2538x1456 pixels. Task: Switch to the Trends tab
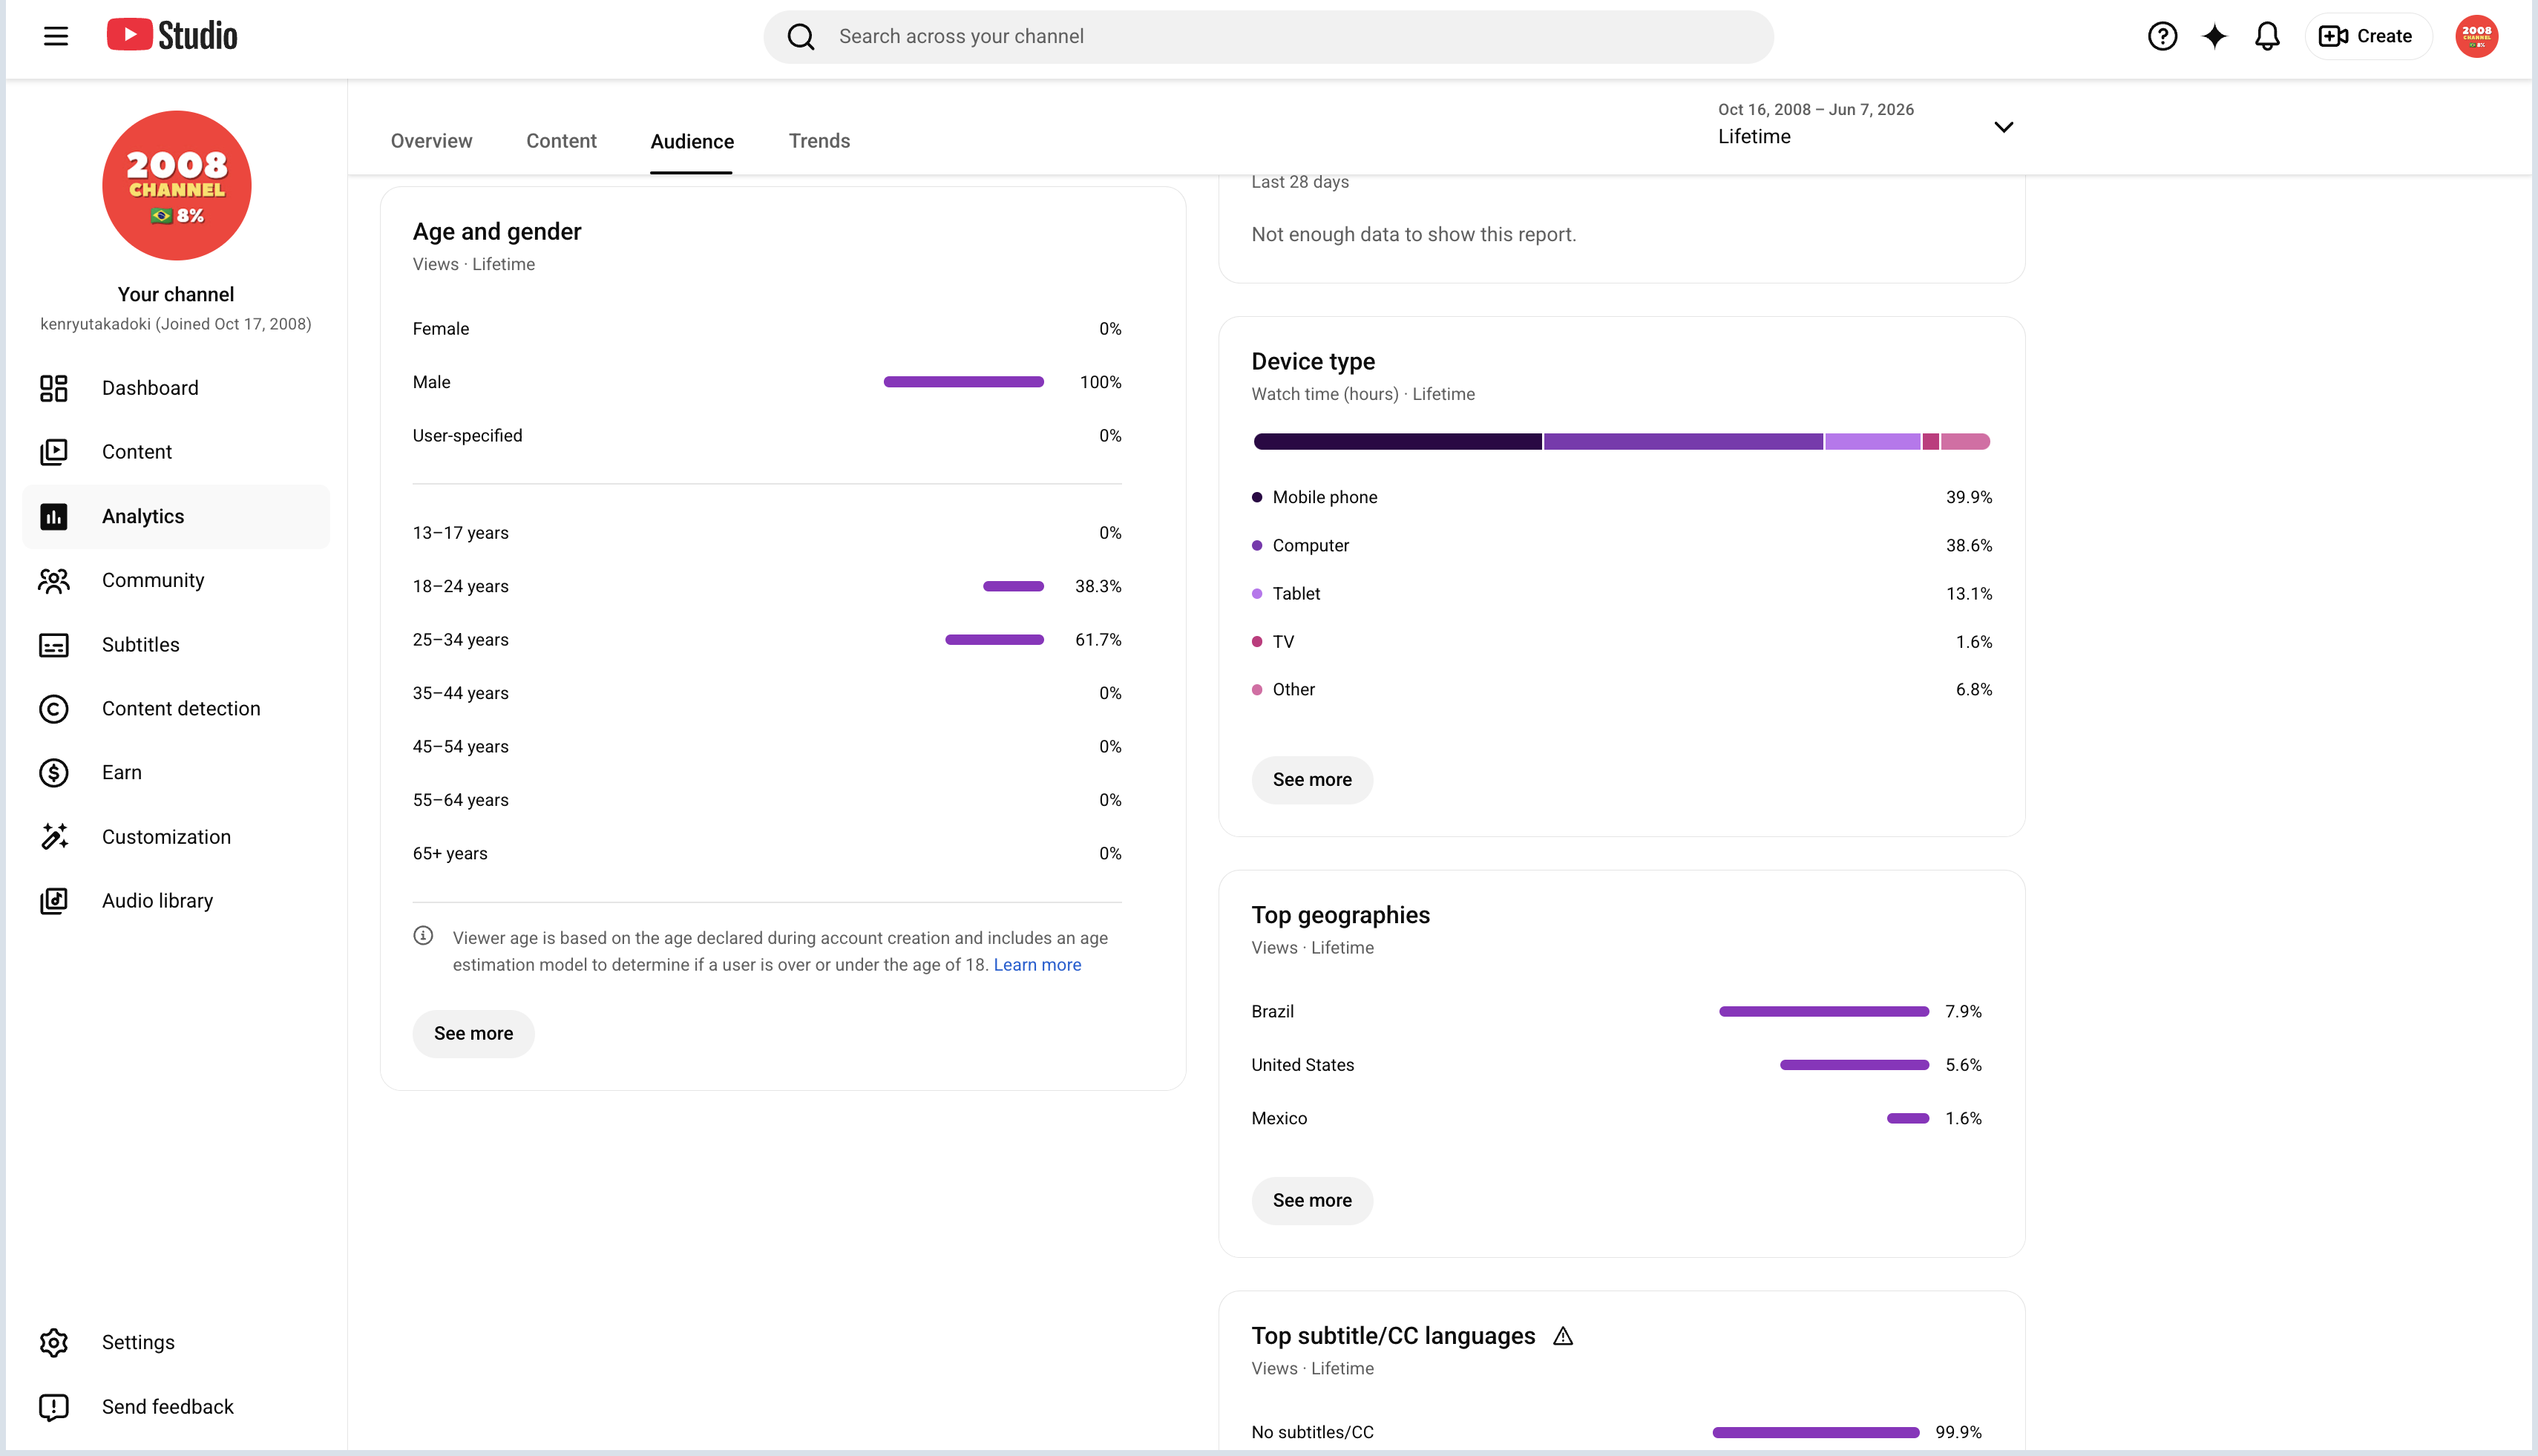pyautogui.click(x=819, y=141)
